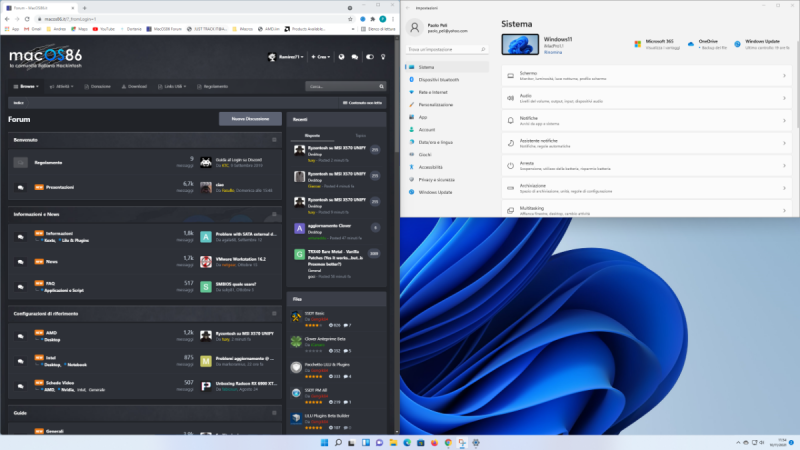Open Accessibilità settings category
This screenshot has width=800, height=450.
coord(446,167)
